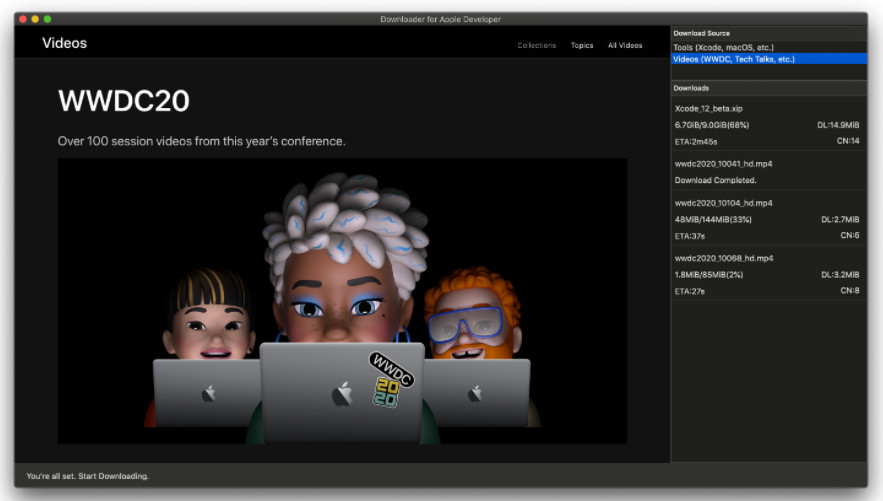This screenshot has height=501, width=883.
Task: Open the Collections link
Action: click(536, 45)
